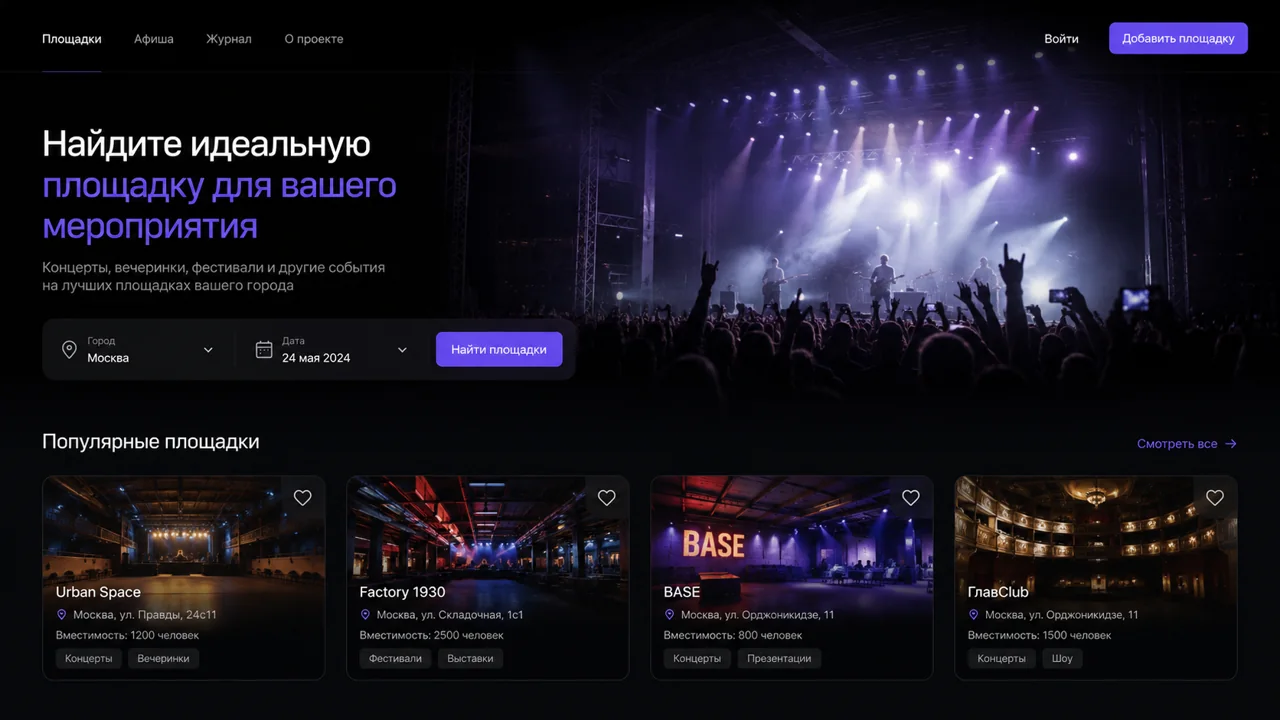Select the Шоу tag on ГлавClub card
This screenshot has height=720, width=1280.
(1063, 659)
